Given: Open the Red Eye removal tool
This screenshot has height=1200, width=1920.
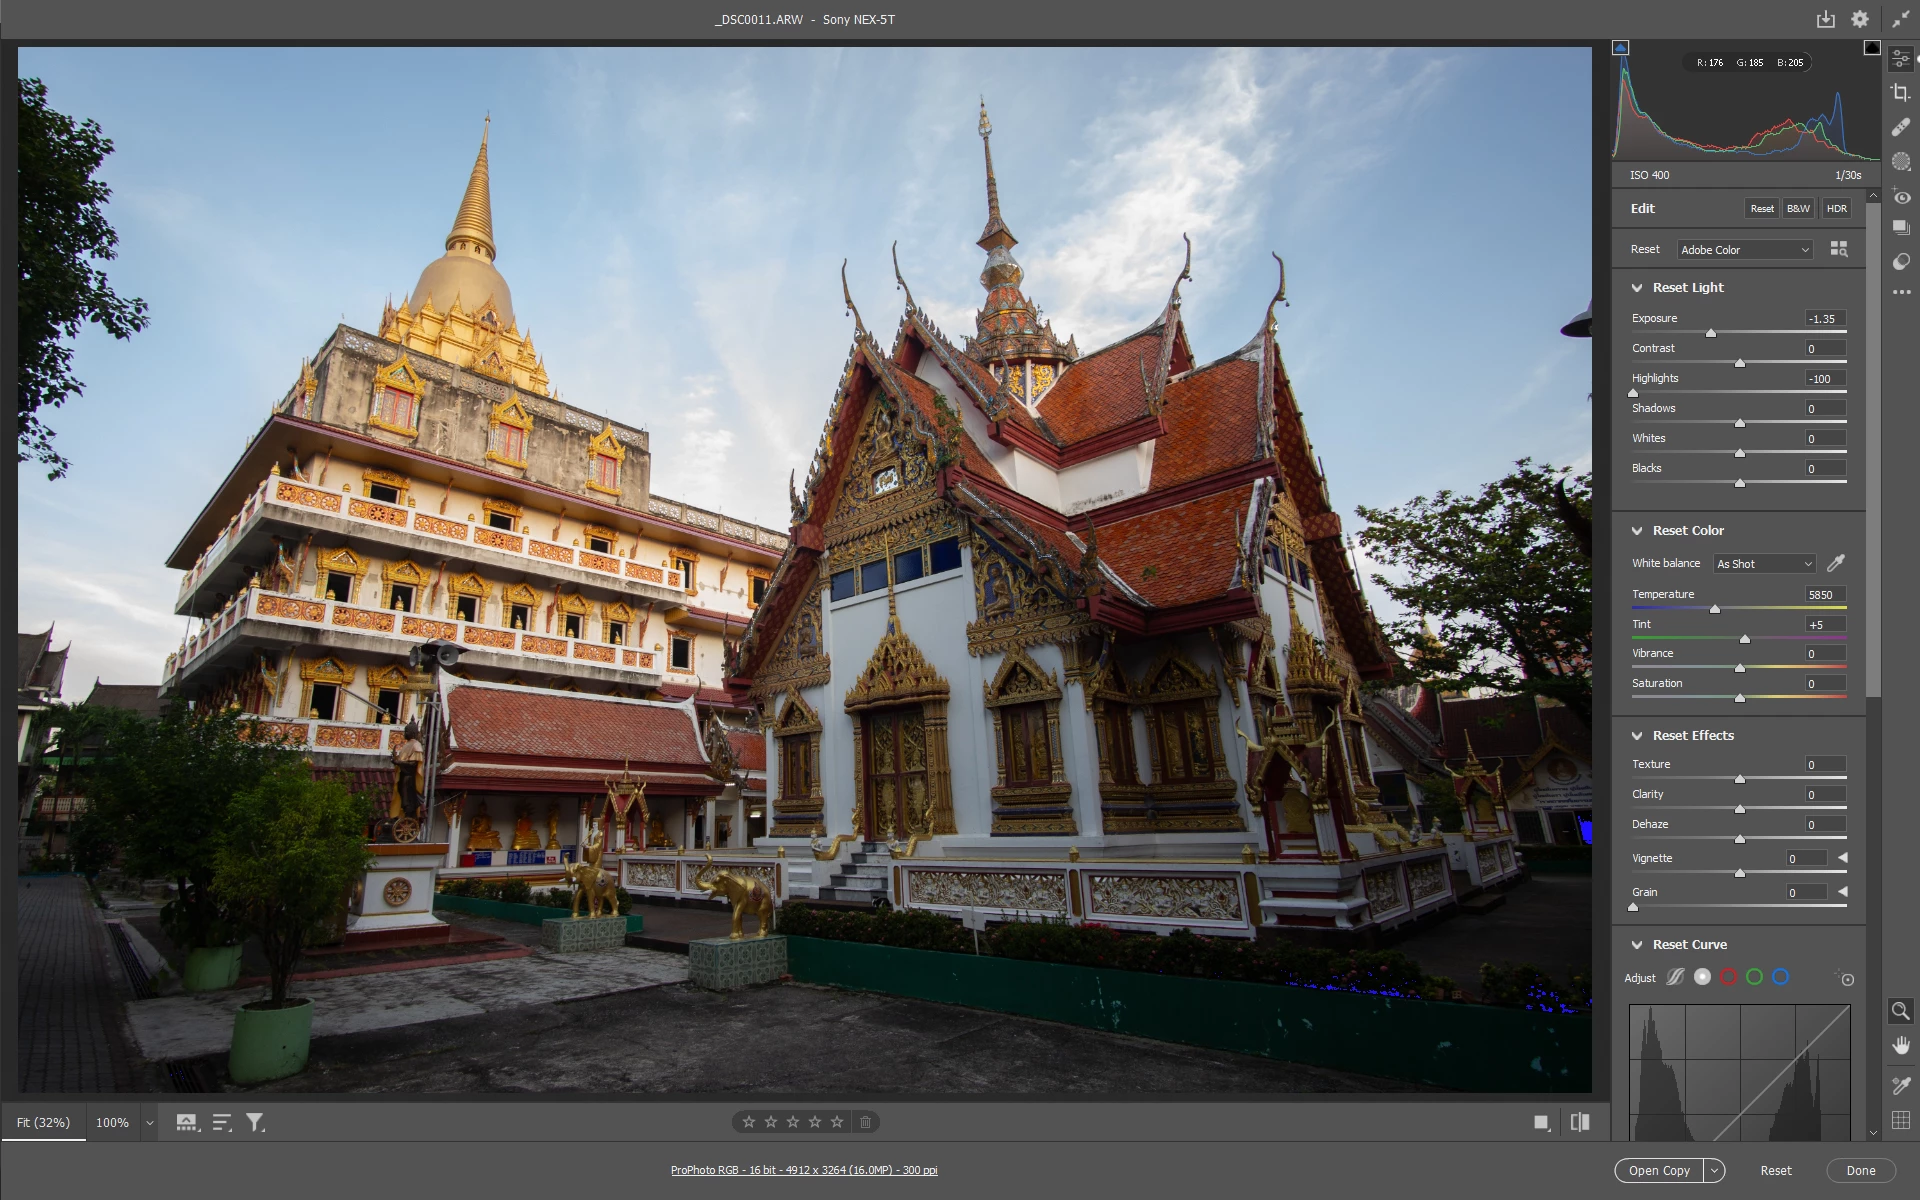Looking at the screenshot, I should [x=1900, y=197].
